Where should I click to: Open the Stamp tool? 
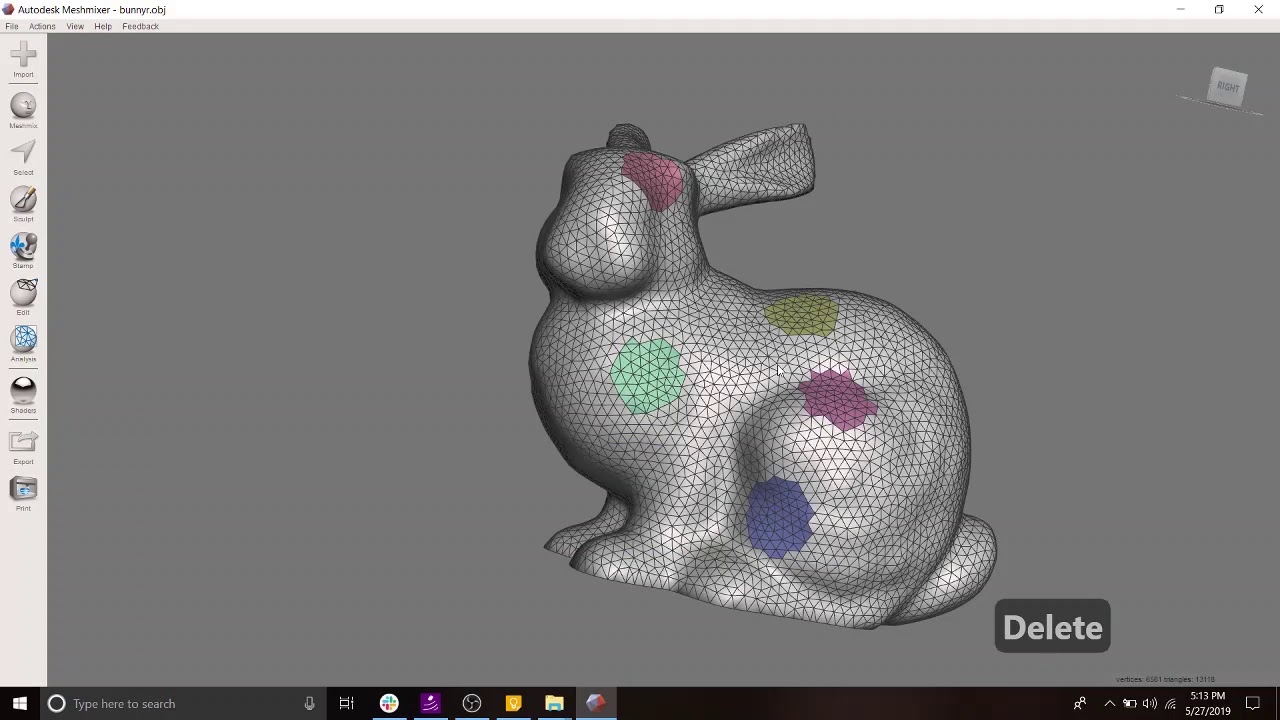23,251
